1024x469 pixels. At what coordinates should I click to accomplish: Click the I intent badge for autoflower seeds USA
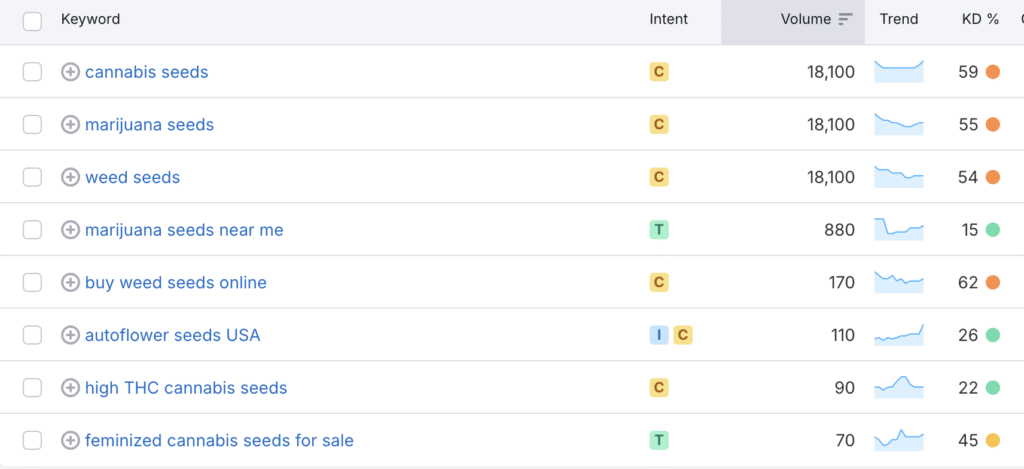coord(659,335)
